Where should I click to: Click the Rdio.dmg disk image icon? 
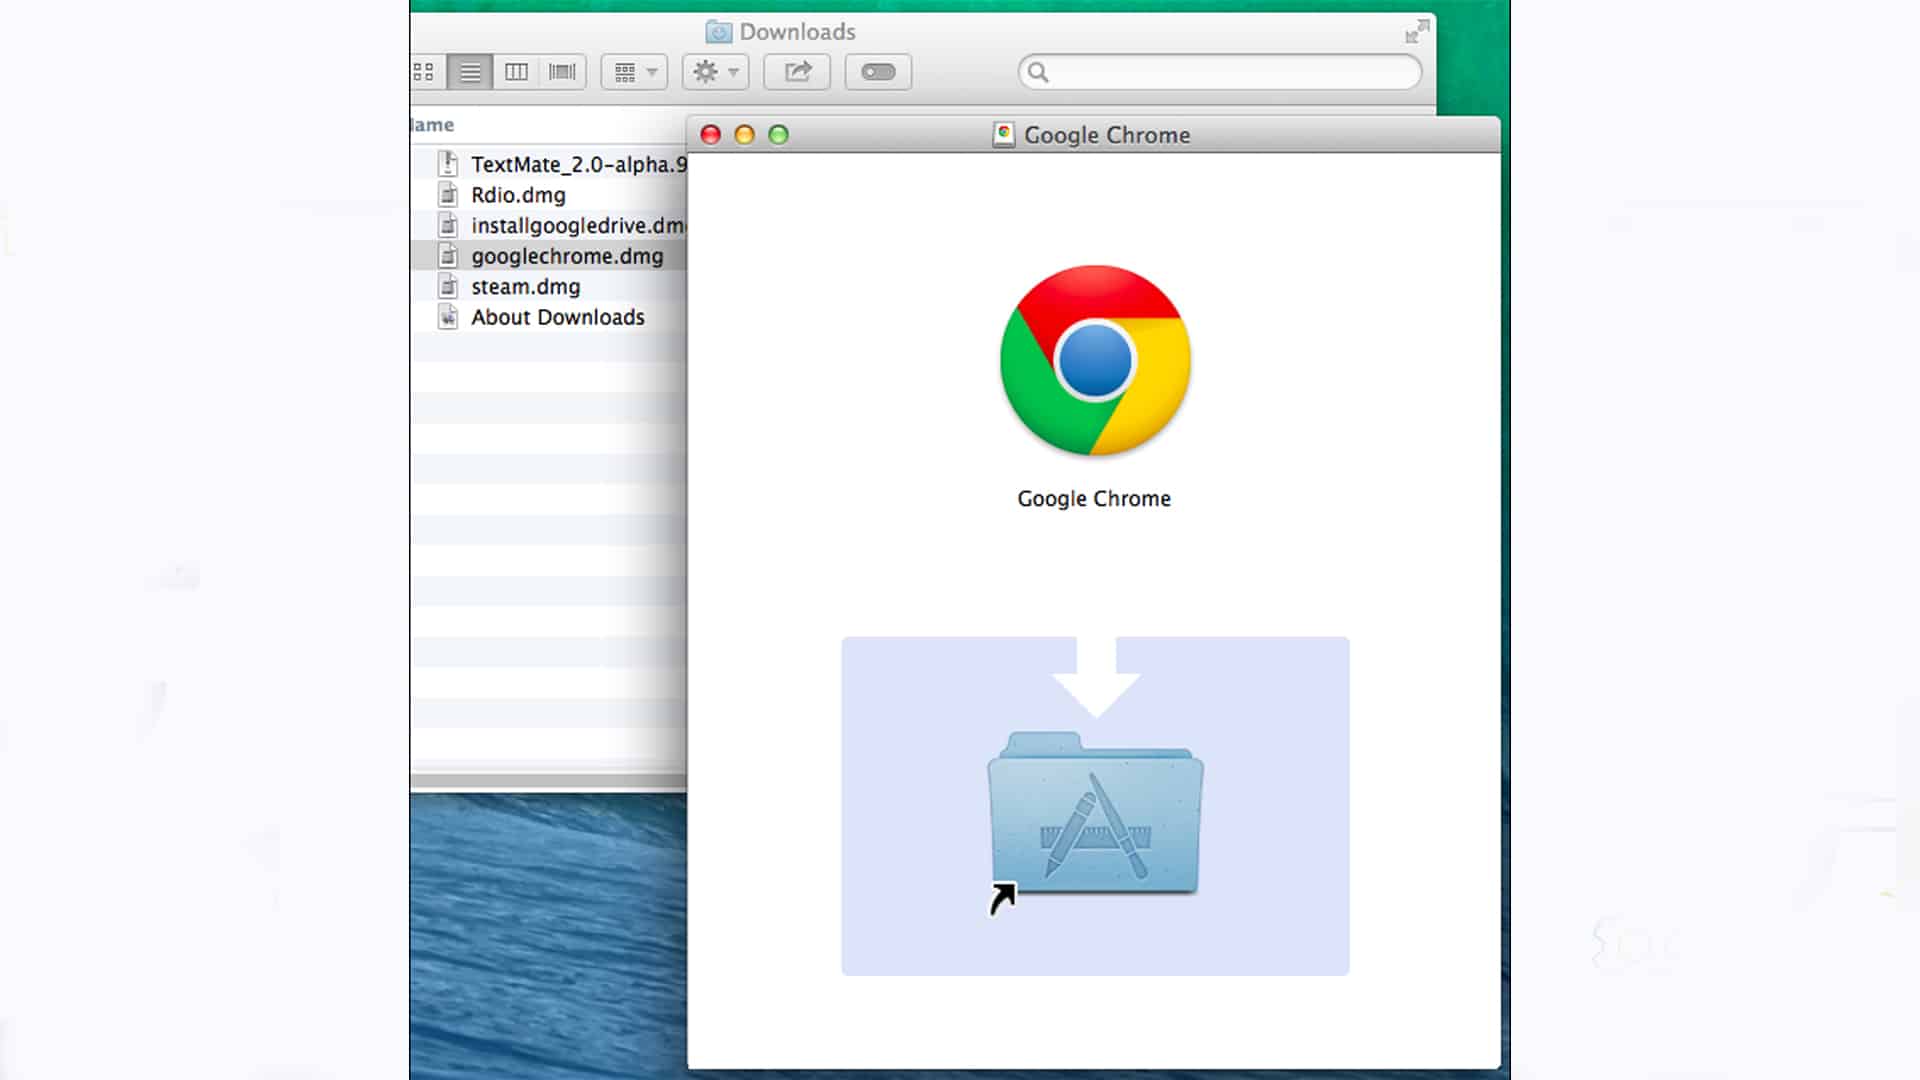[448, 195]
